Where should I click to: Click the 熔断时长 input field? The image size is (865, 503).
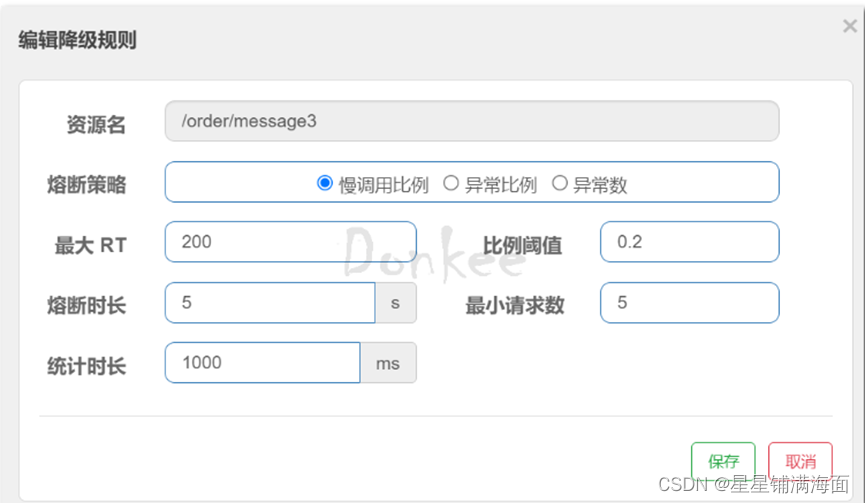click(270, 302)
